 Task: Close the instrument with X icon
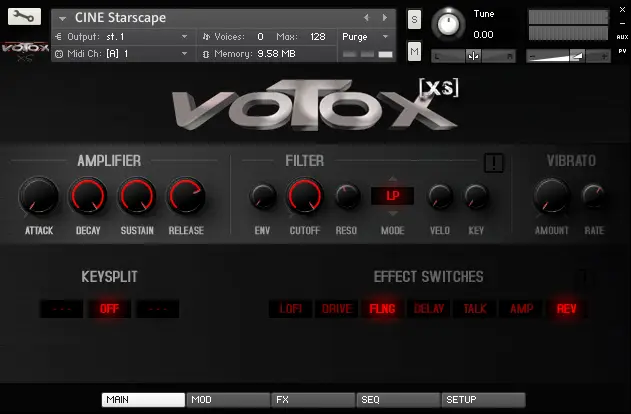tap(622, 10)
